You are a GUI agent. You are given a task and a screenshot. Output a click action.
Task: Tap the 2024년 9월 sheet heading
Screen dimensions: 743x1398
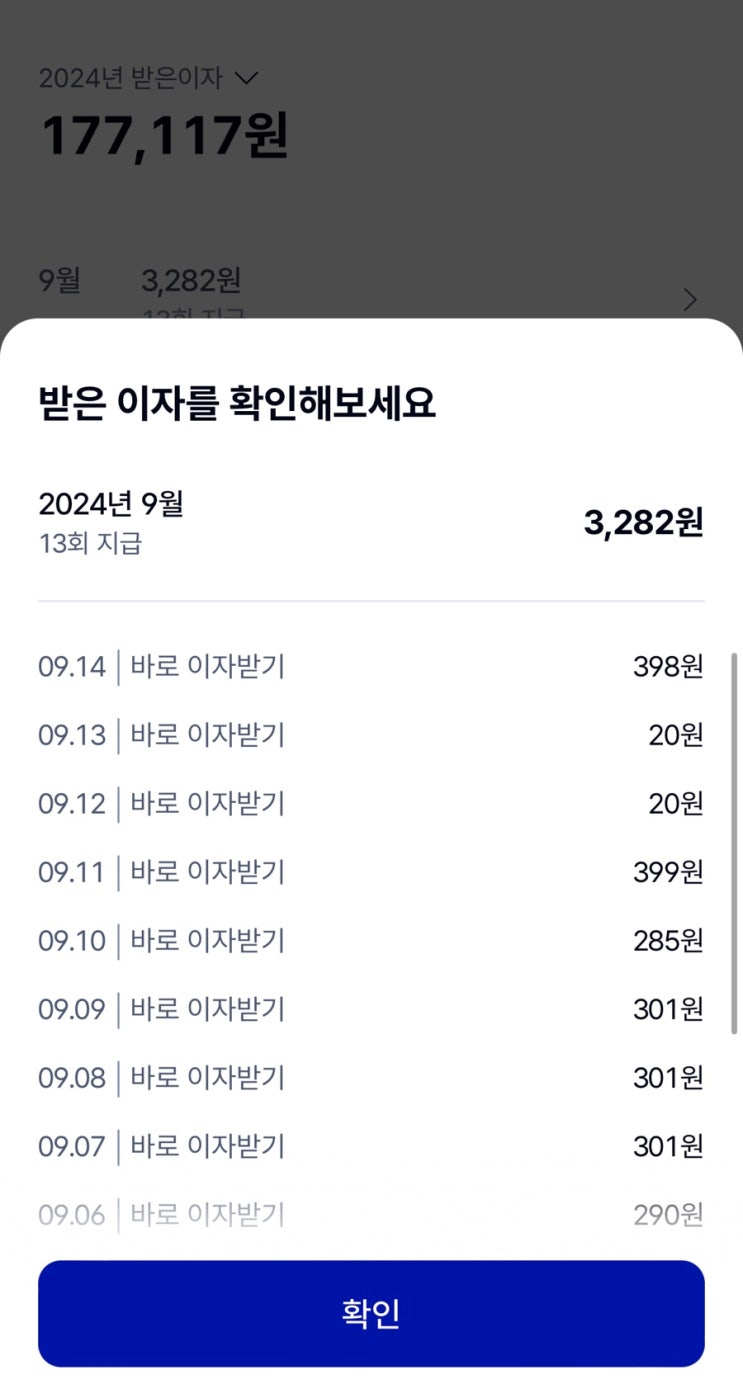[111, 504]
